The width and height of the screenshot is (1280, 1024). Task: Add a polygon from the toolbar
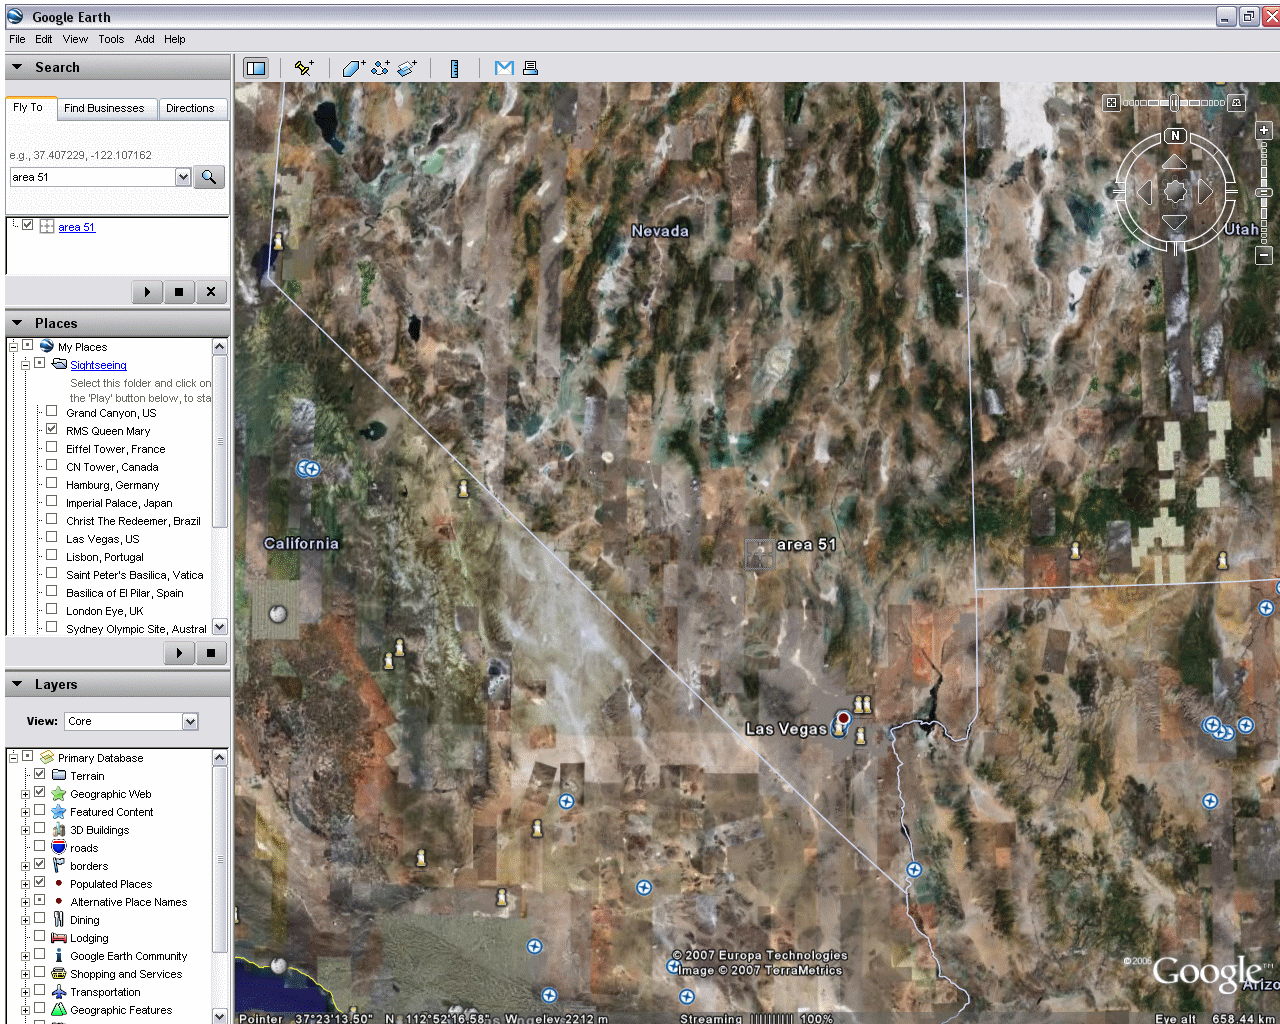353,68
